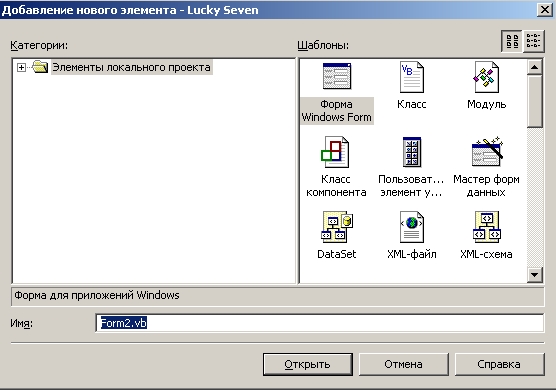Expand the Элементы локального проекта node

click(21, 67)
